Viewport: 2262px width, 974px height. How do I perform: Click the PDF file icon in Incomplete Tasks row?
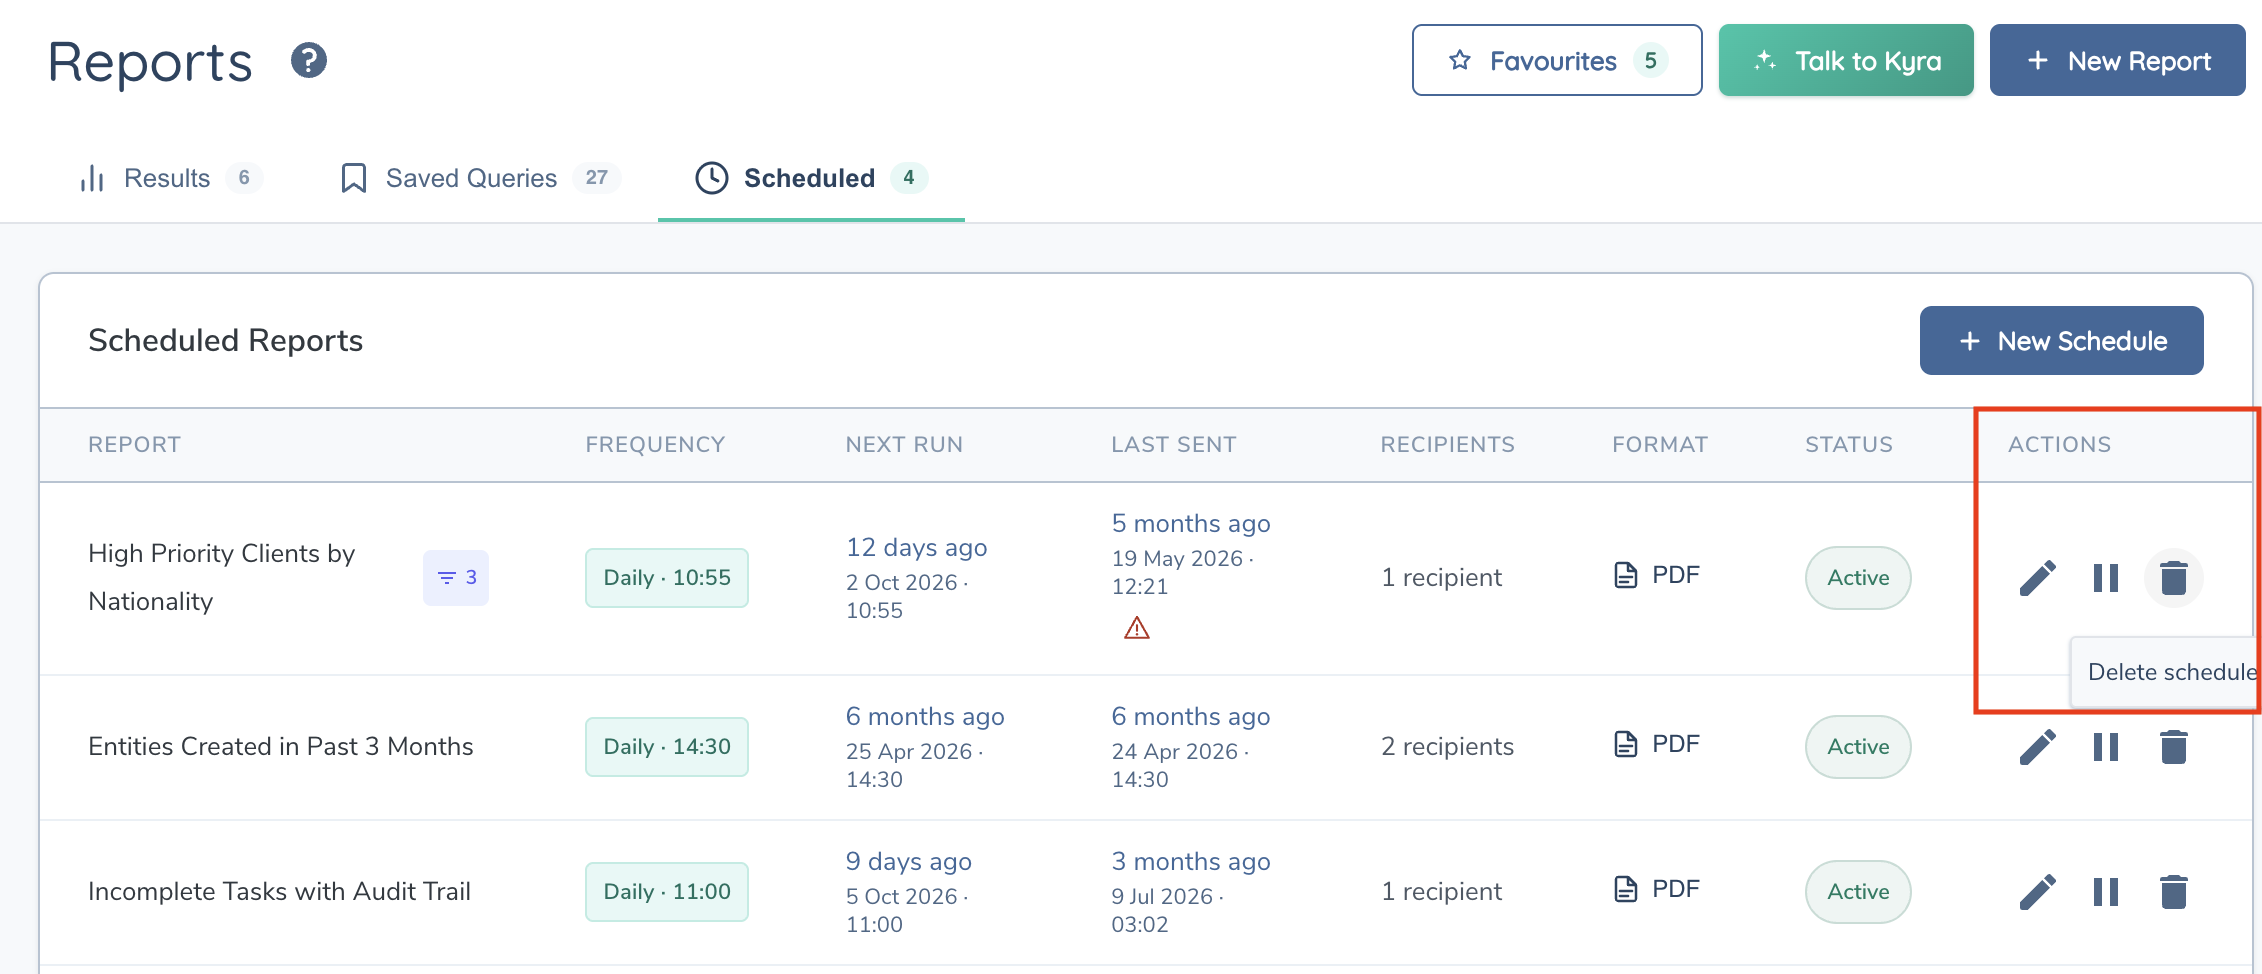coord(1626,889)
